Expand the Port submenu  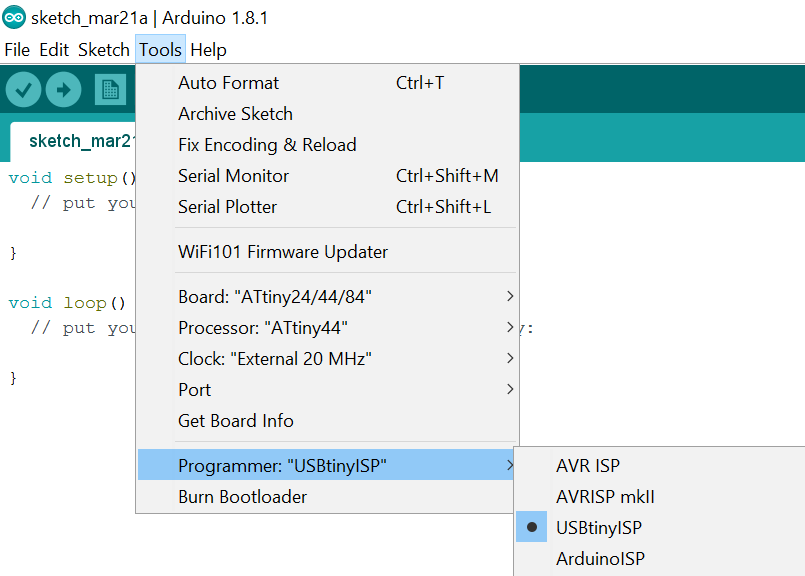click(327, 390)
